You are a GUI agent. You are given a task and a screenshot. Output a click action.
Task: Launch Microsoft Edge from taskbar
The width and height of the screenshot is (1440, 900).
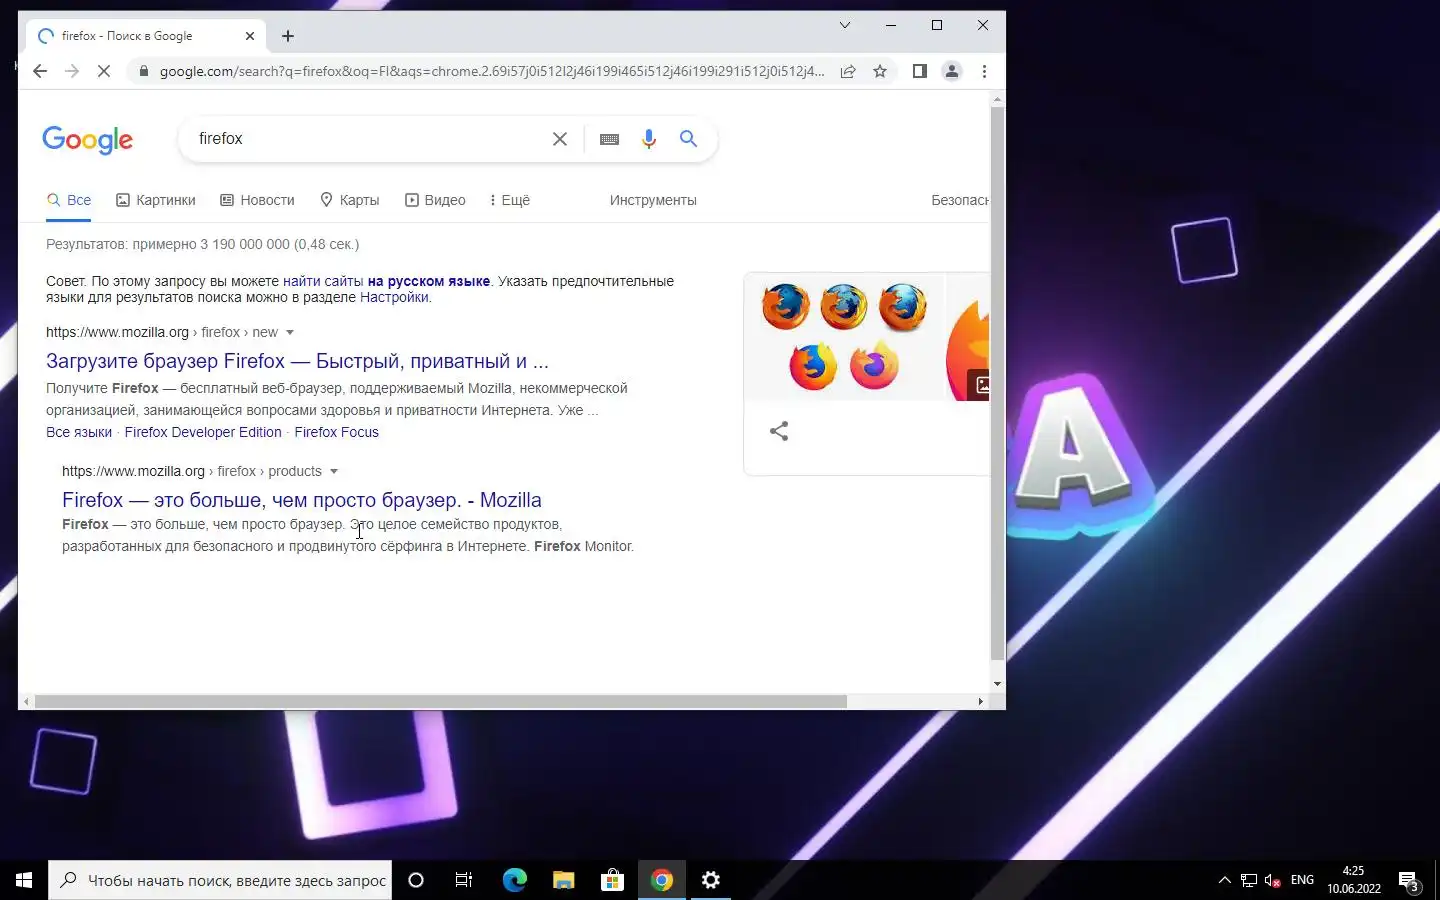[x=514, y=880]
